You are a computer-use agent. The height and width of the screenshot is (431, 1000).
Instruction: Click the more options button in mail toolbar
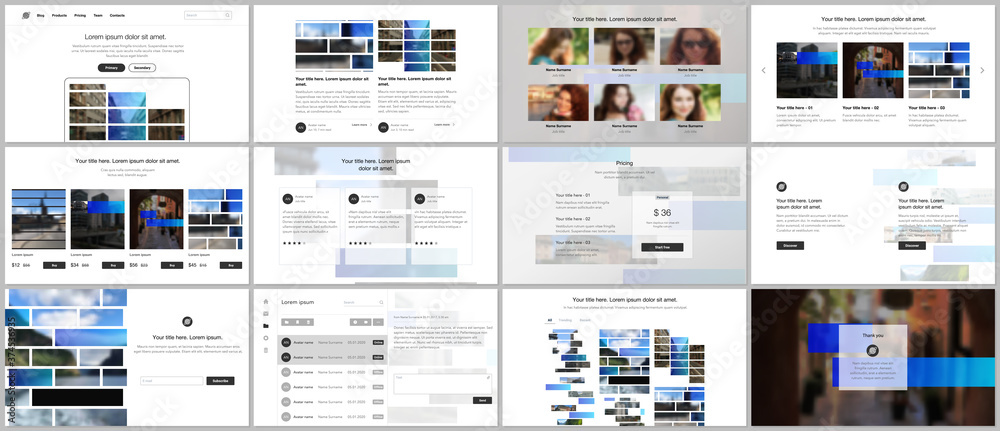[378, 322]
